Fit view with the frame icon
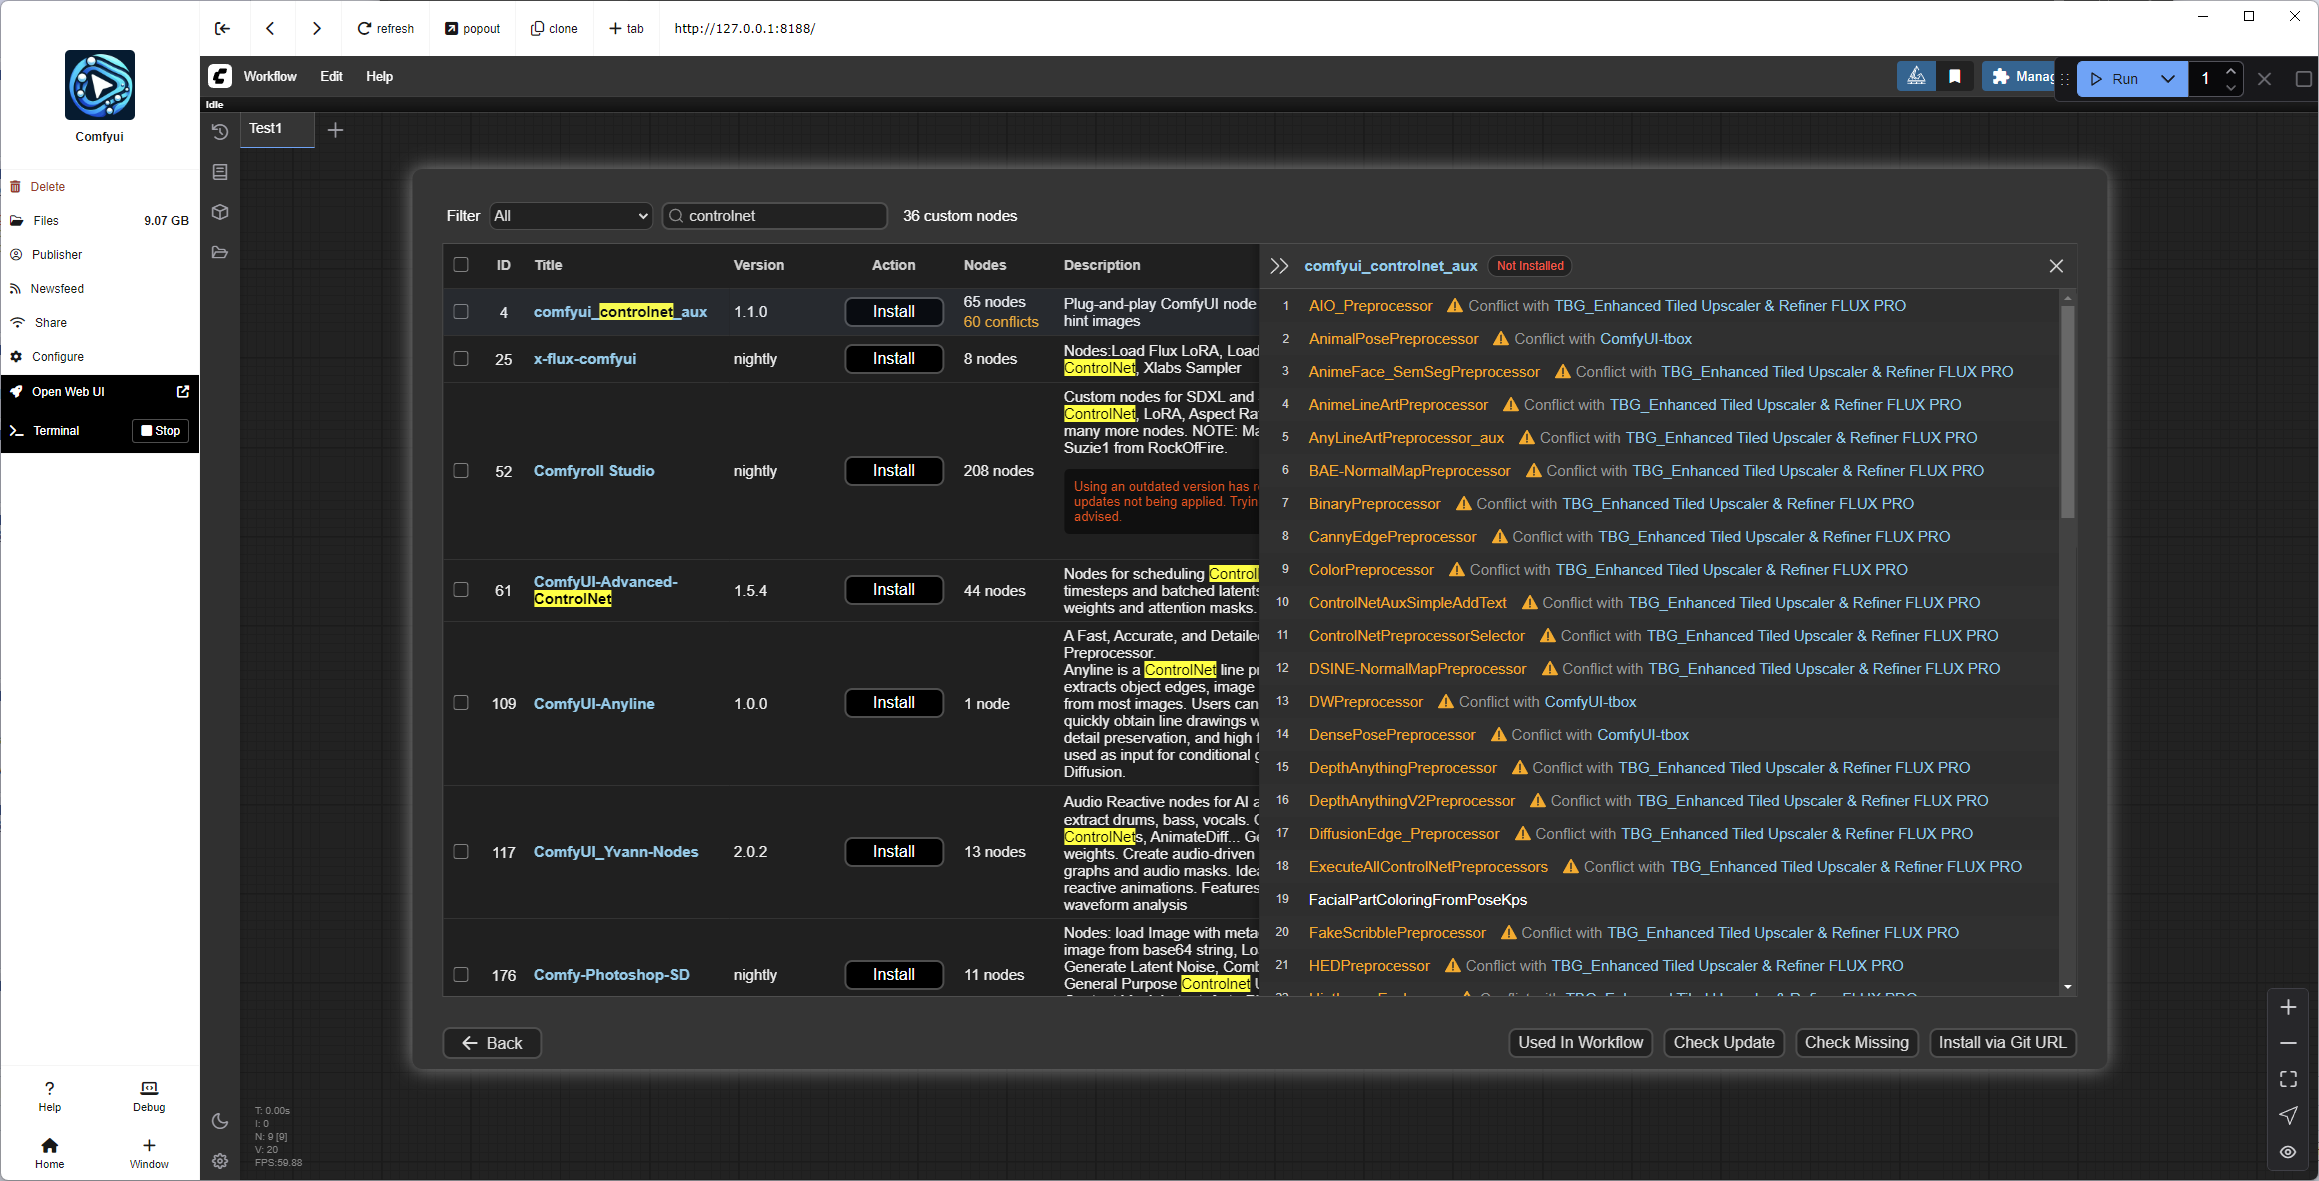This screenshot has width=2319, height=1181. click(x=2288, y=1079)
